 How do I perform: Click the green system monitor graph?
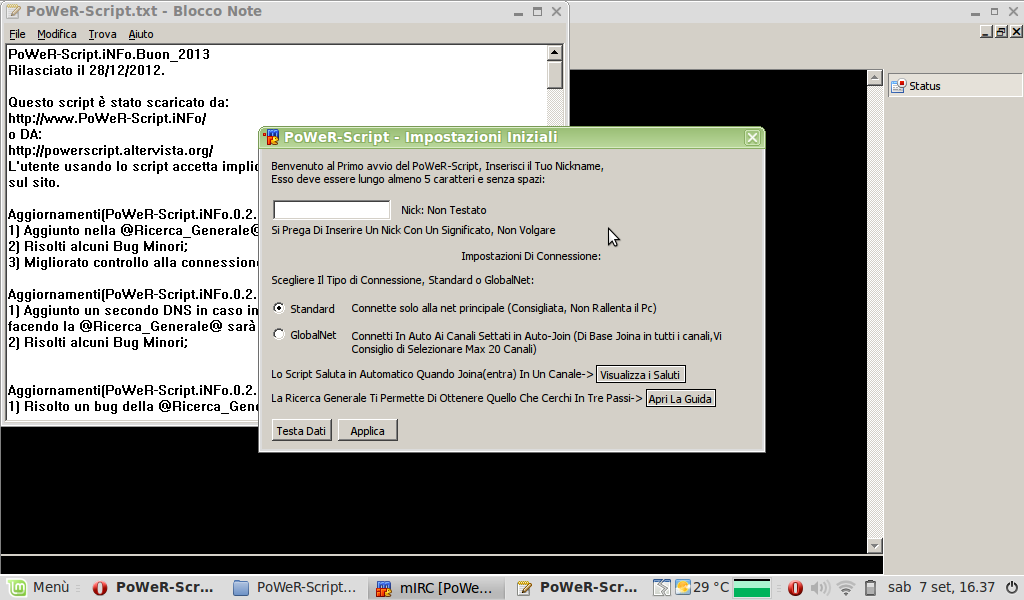point(752,588)
